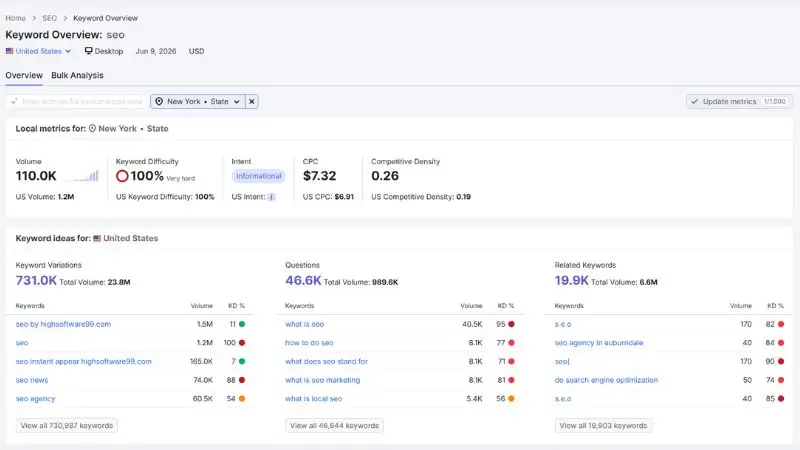Click the 1.5M volume for 'seo by highsoftware99.com'
Viewport: 800px width, 450px height.
click(x=205, y=324)
